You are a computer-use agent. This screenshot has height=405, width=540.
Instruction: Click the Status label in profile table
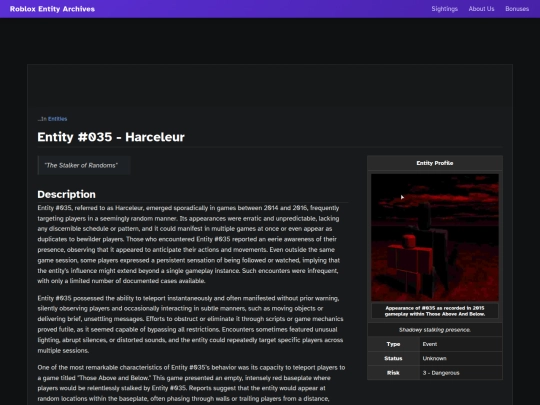tap(393, 359)
